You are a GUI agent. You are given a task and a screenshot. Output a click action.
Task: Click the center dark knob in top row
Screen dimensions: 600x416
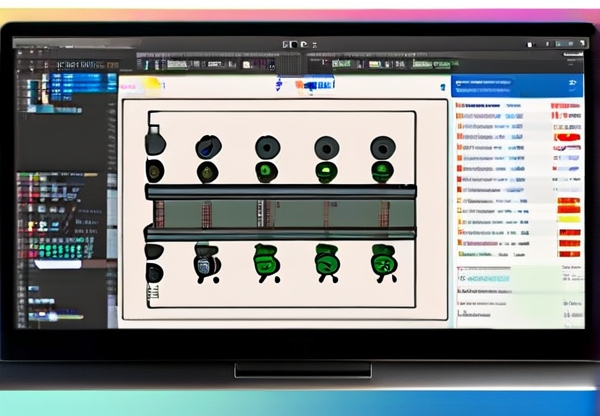(x=267, y=148)
